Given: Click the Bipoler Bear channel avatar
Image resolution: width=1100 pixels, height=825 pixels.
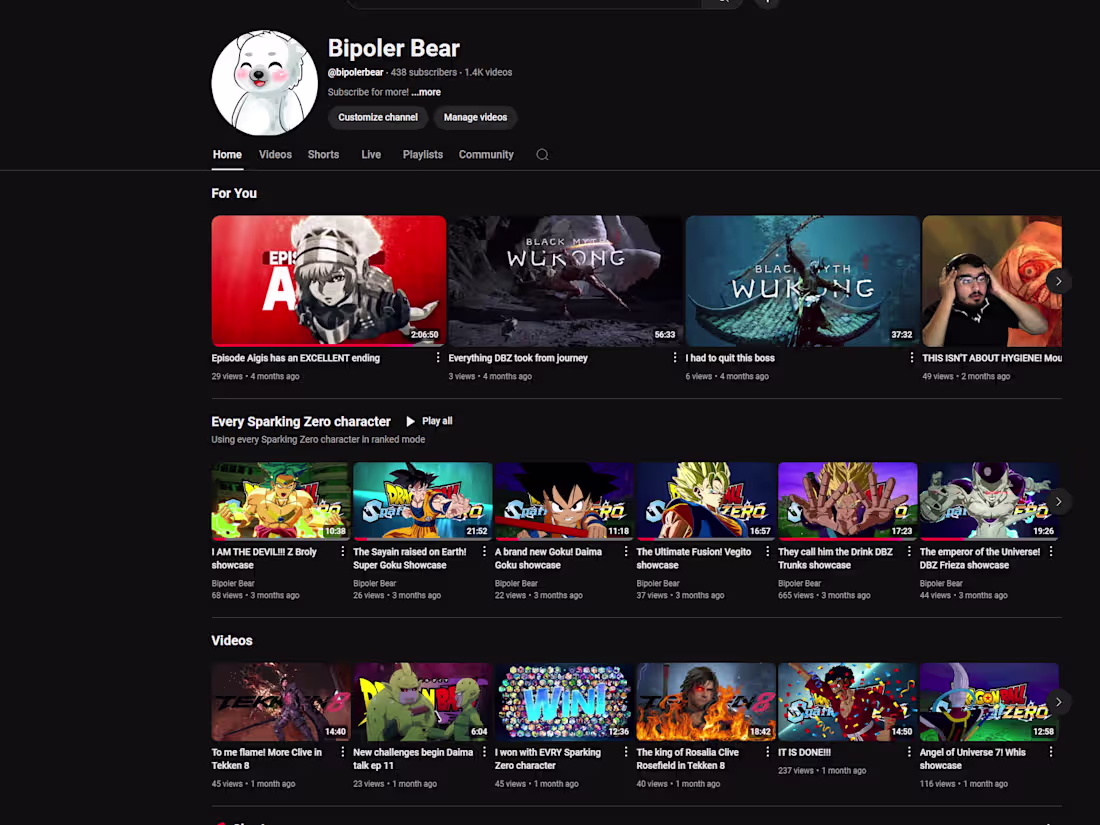Looking at the screenshot, I should pyautogui.click(x=264, y=83).
